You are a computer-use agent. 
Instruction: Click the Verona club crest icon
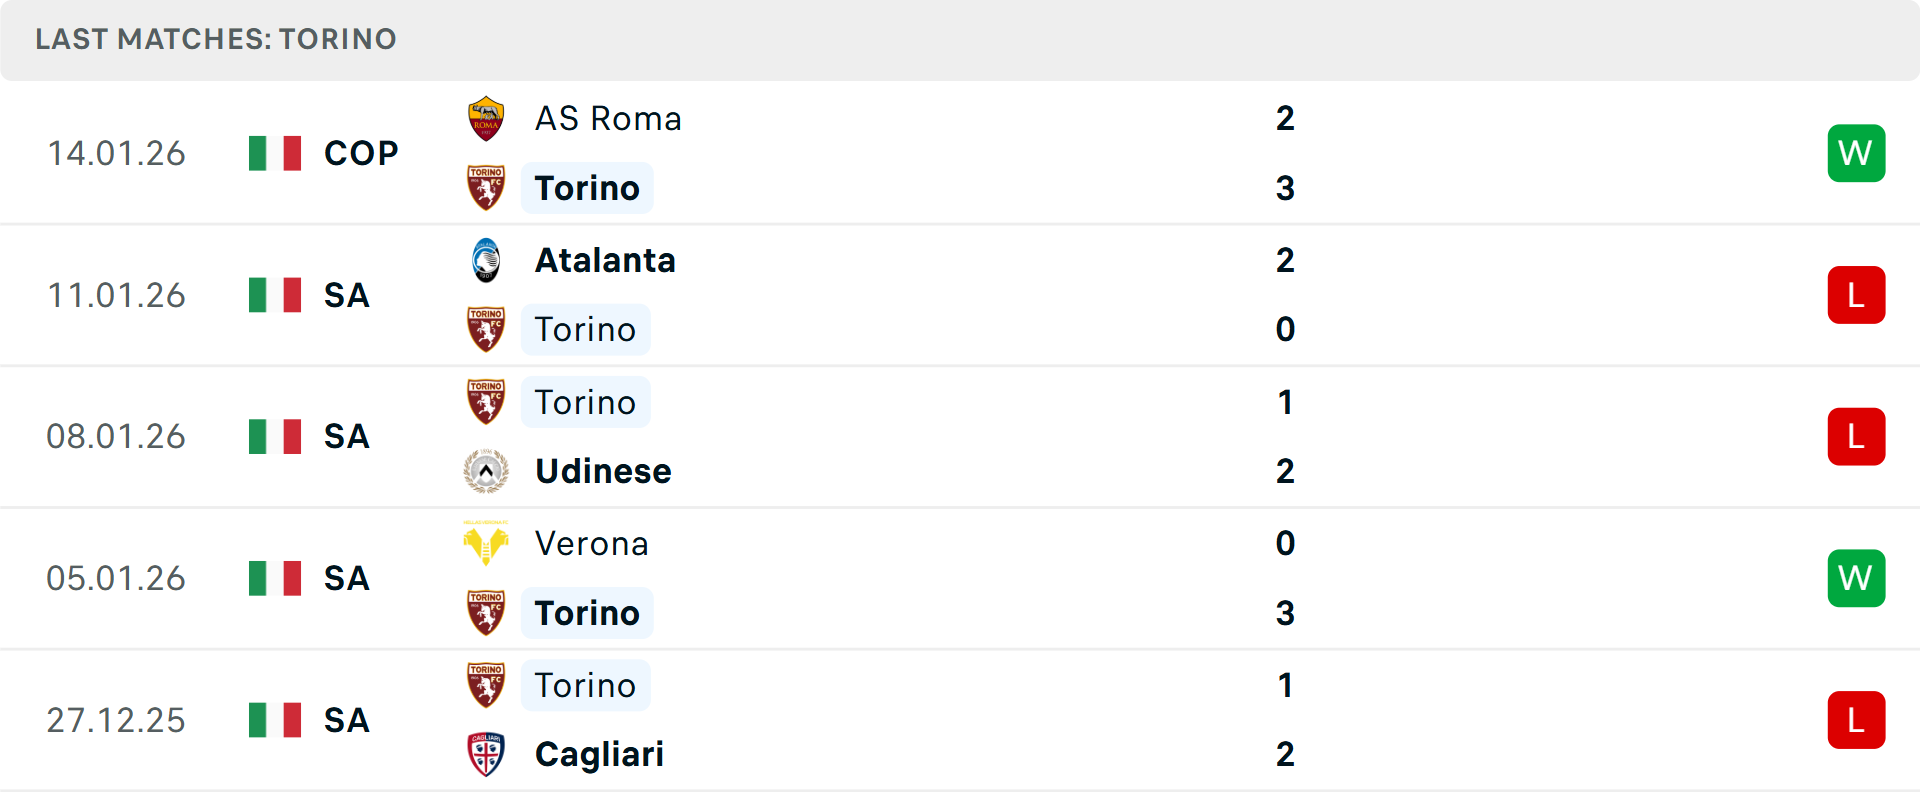click(x=486, y=543)
